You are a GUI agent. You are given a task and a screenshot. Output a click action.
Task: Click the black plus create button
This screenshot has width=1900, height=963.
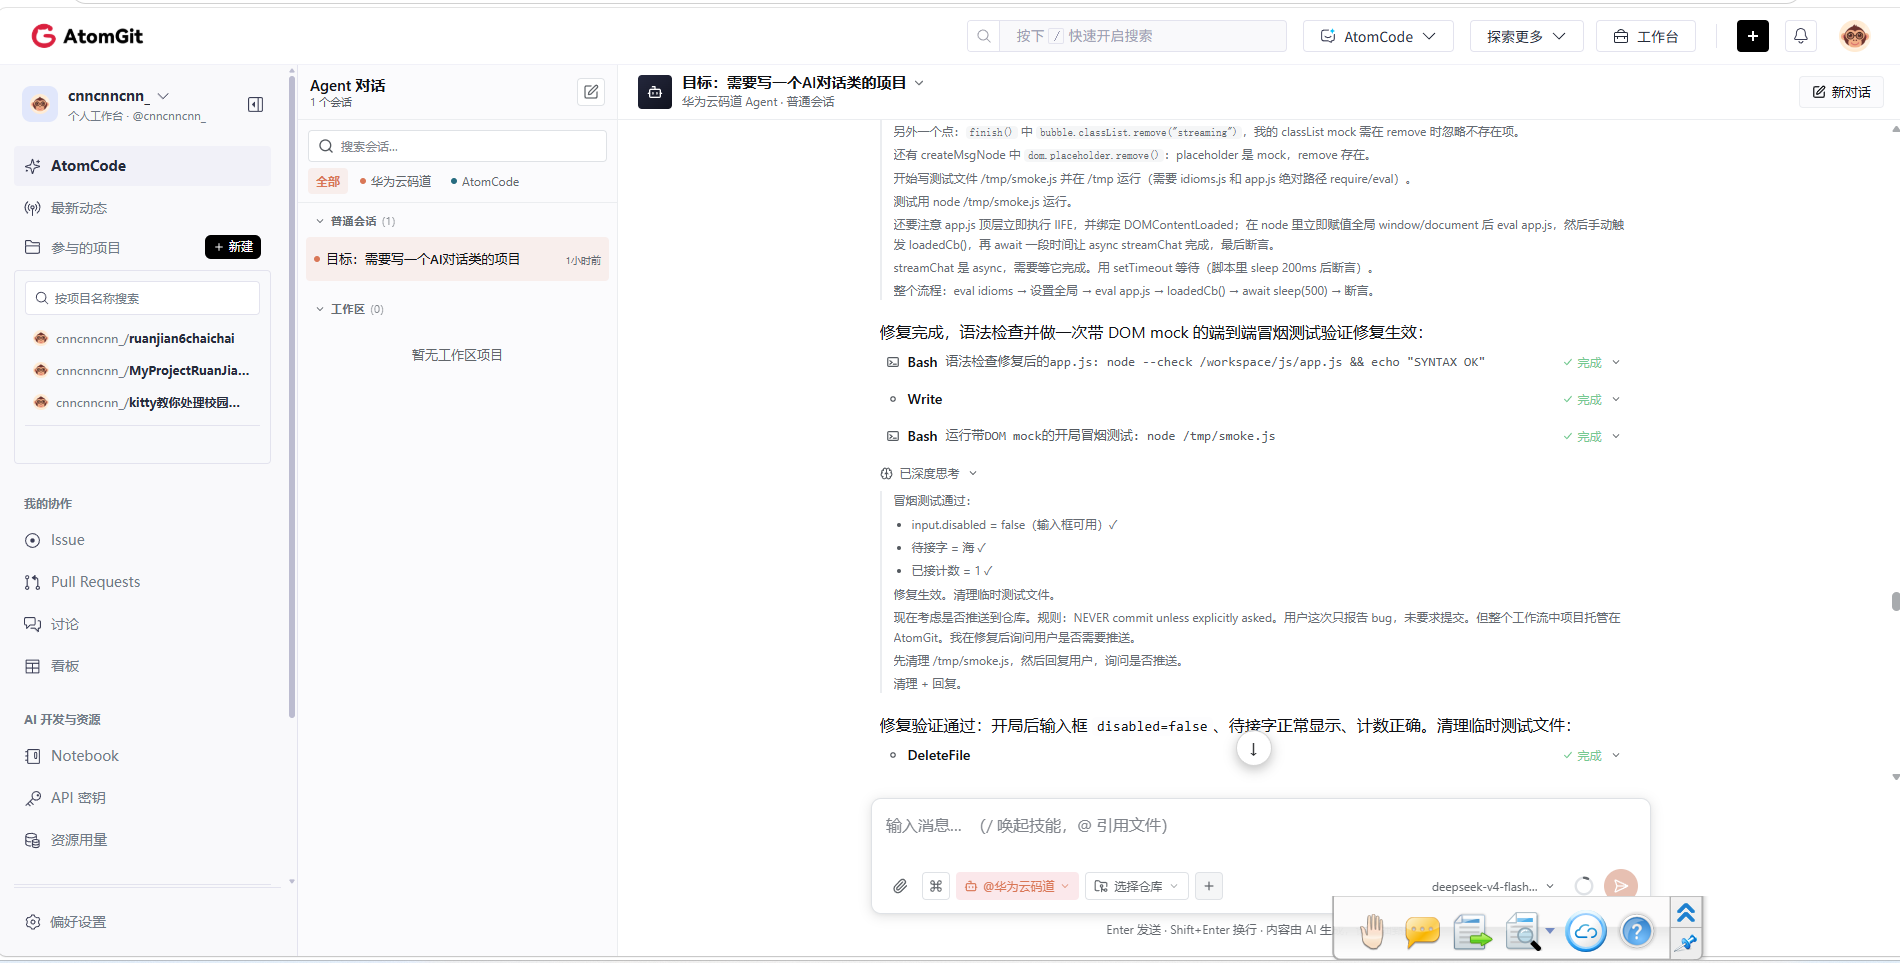click(x=1752, y=36)
